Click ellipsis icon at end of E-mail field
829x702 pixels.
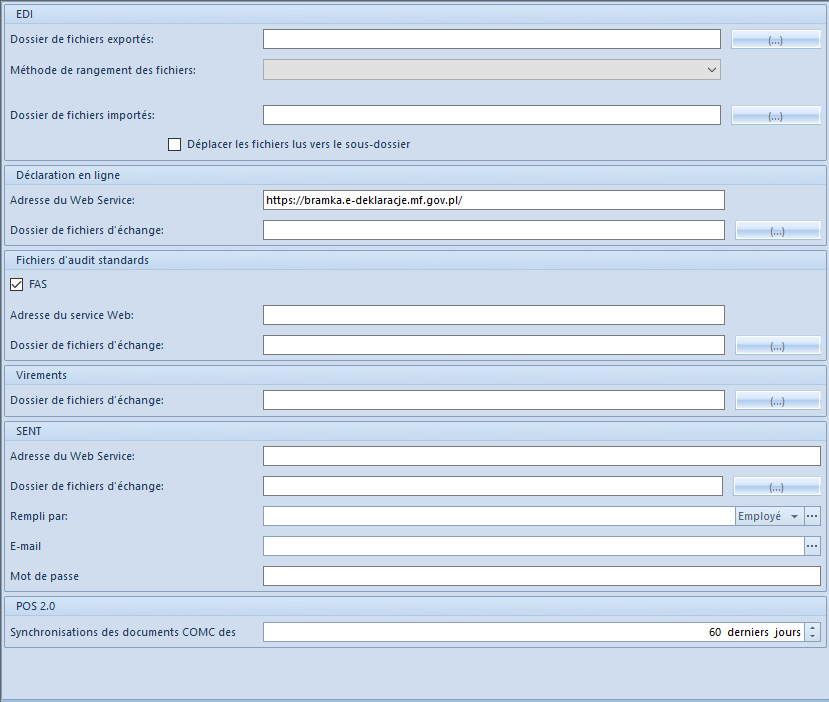tap(812, 546)
